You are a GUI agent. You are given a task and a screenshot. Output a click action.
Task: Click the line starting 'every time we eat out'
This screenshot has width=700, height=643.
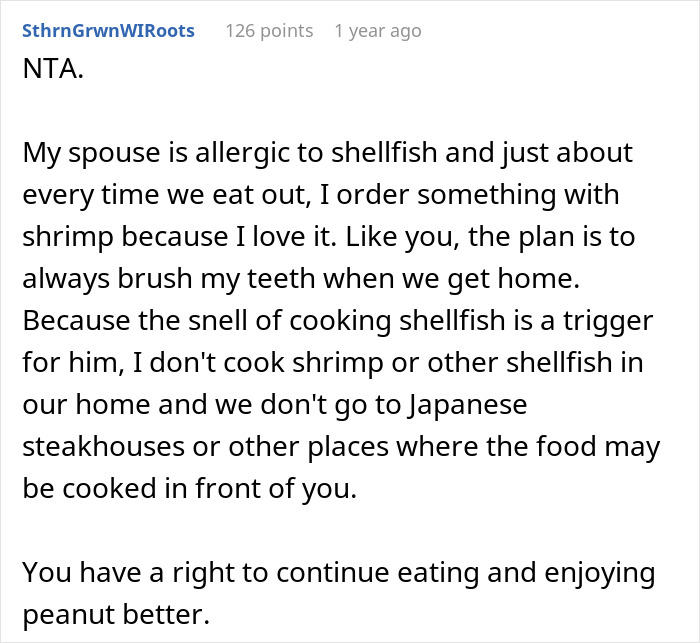tap(321, 195)
